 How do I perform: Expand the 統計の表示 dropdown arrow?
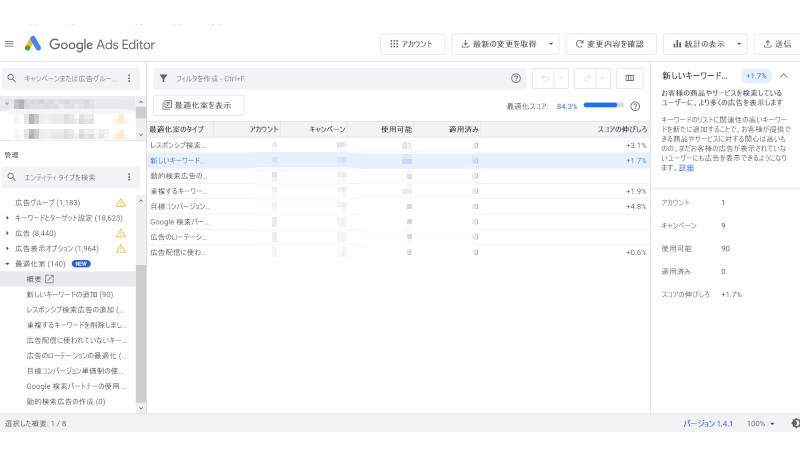(739, 44)
